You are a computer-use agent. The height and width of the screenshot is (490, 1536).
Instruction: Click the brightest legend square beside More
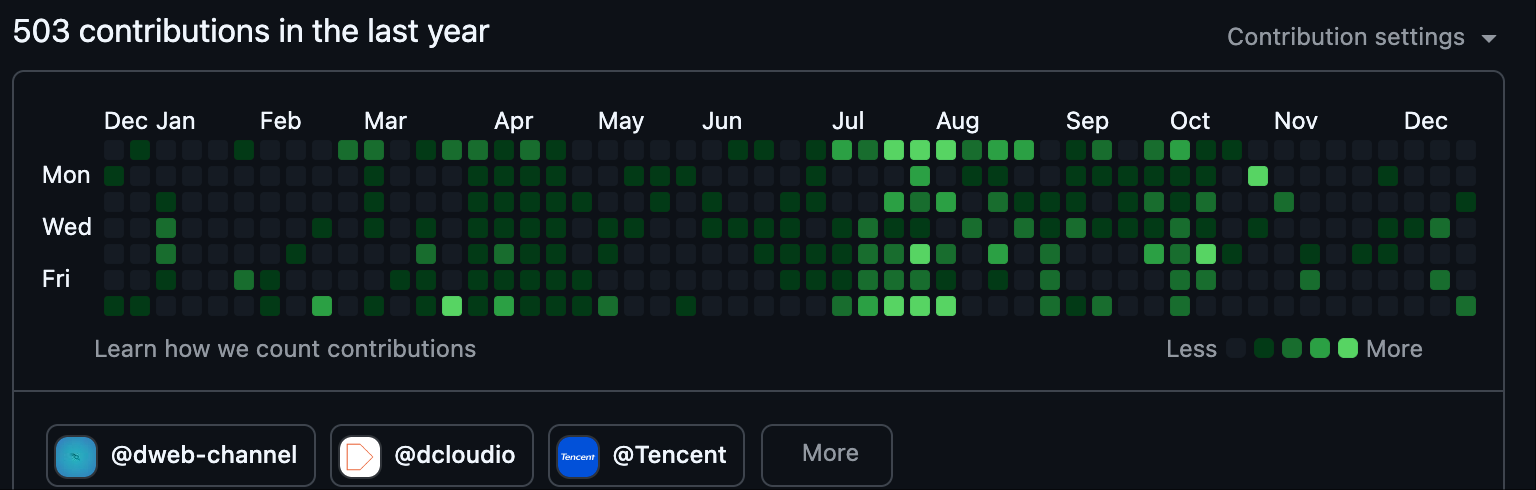tap(1348, 348)
